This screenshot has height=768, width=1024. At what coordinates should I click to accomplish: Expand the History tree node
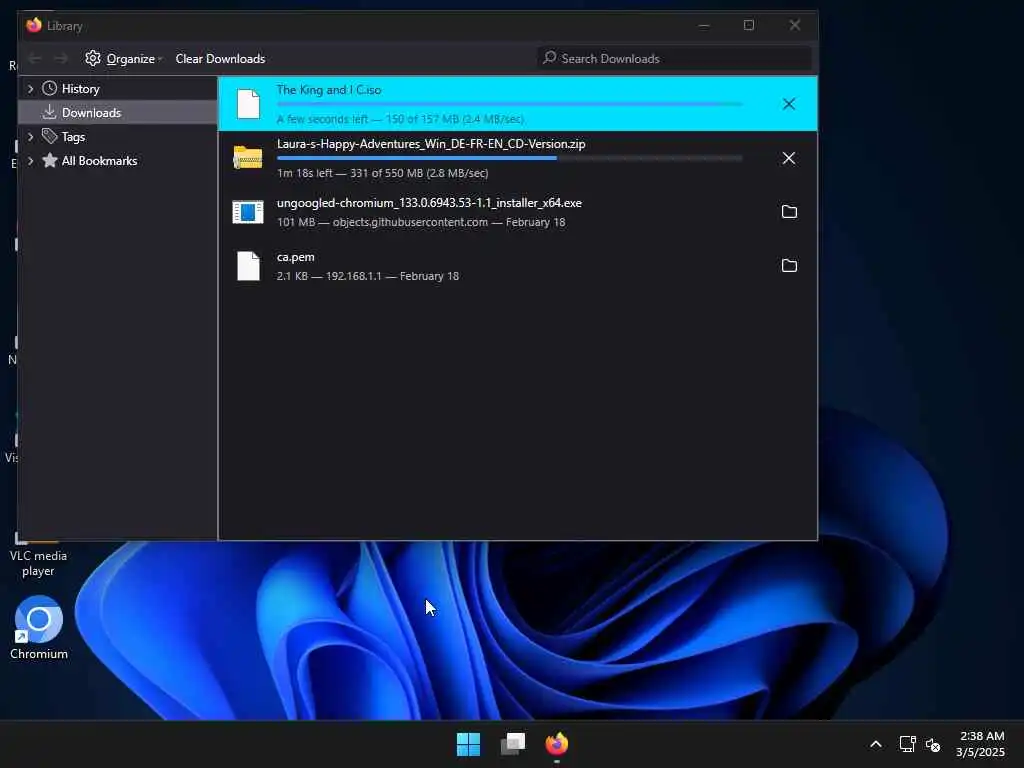pos(30,88)
